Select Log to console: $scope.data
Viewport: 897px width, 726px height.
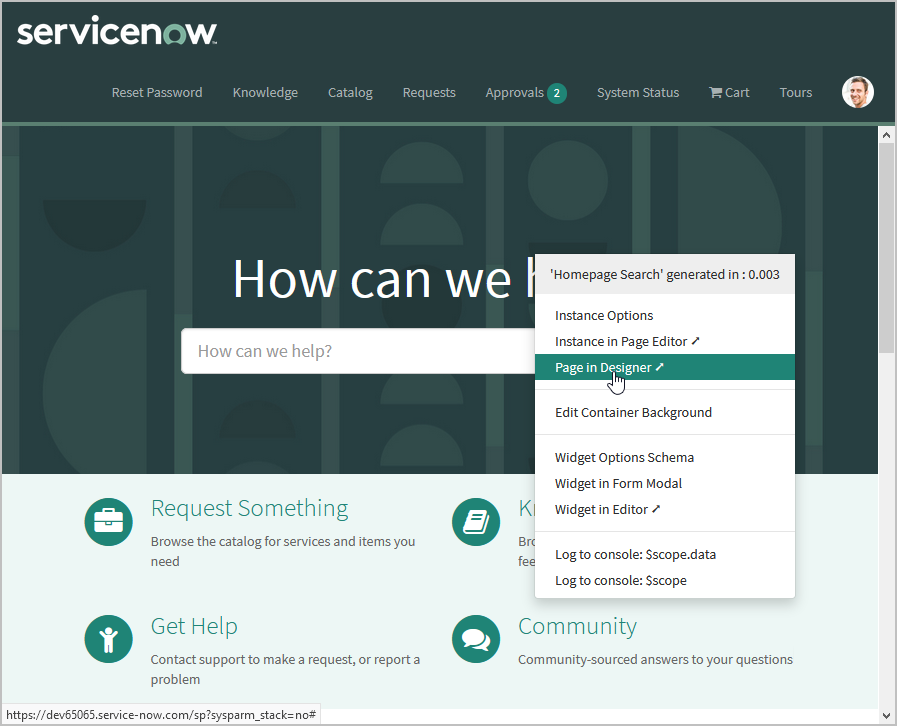click(x=635, y=555)
